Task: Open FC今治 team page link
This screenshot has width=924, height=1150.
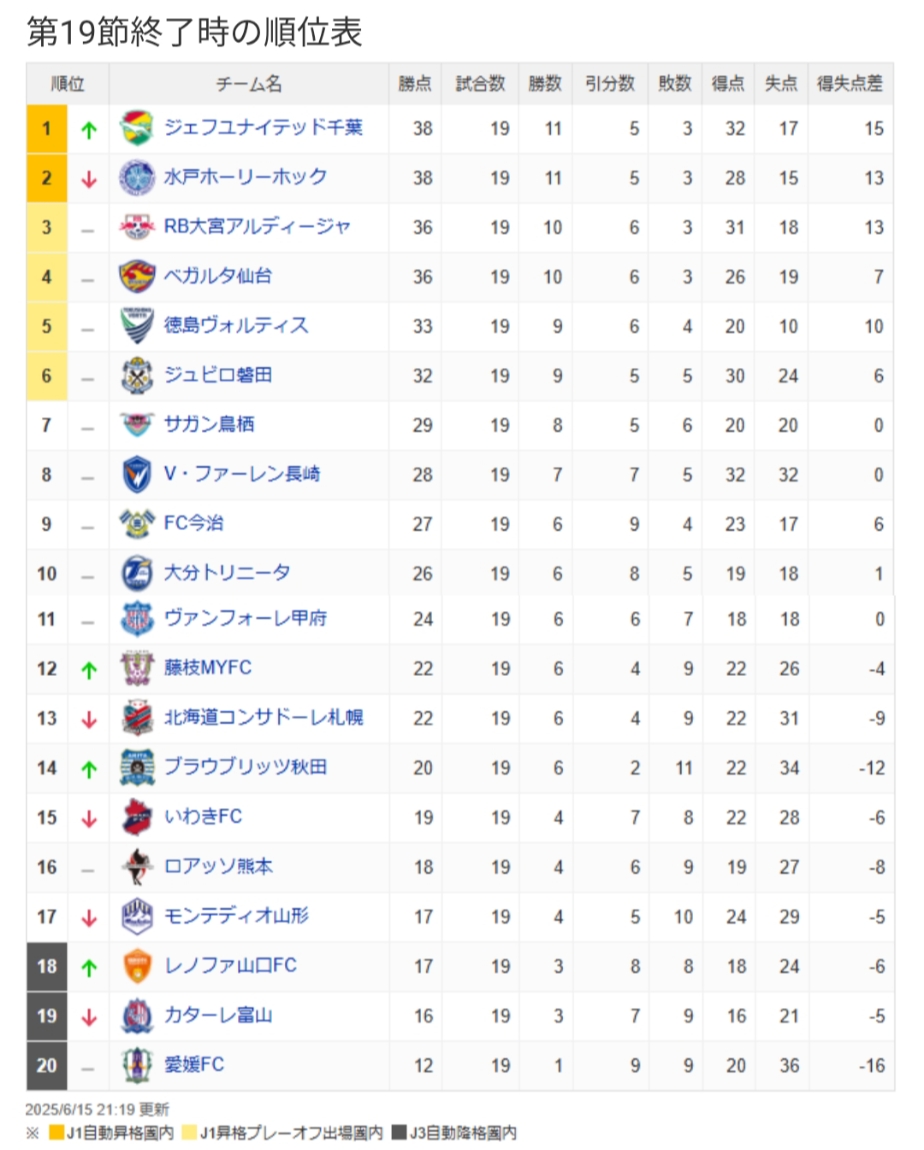Action: coord(194,523)
